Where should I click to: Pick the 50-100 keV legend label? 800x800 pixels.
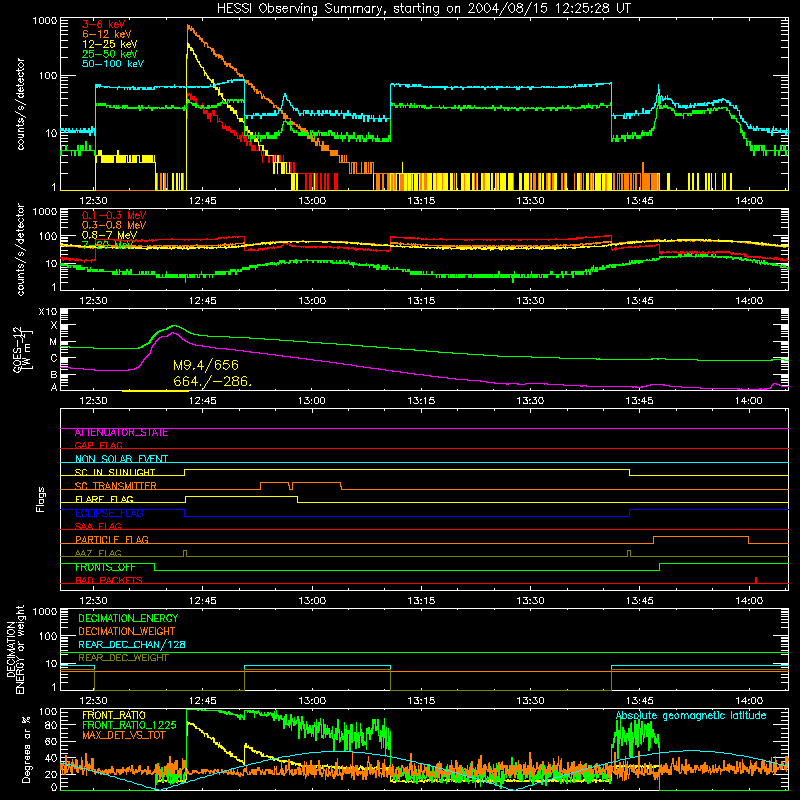113,63
